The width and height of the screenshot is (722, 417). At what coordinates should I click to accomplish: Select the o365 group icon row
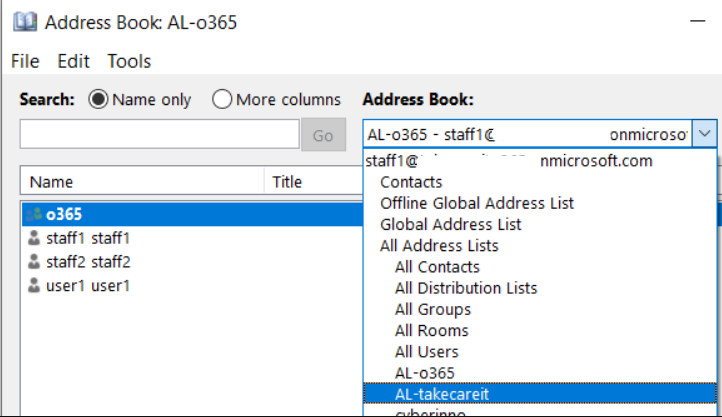(x=192, y=214)
